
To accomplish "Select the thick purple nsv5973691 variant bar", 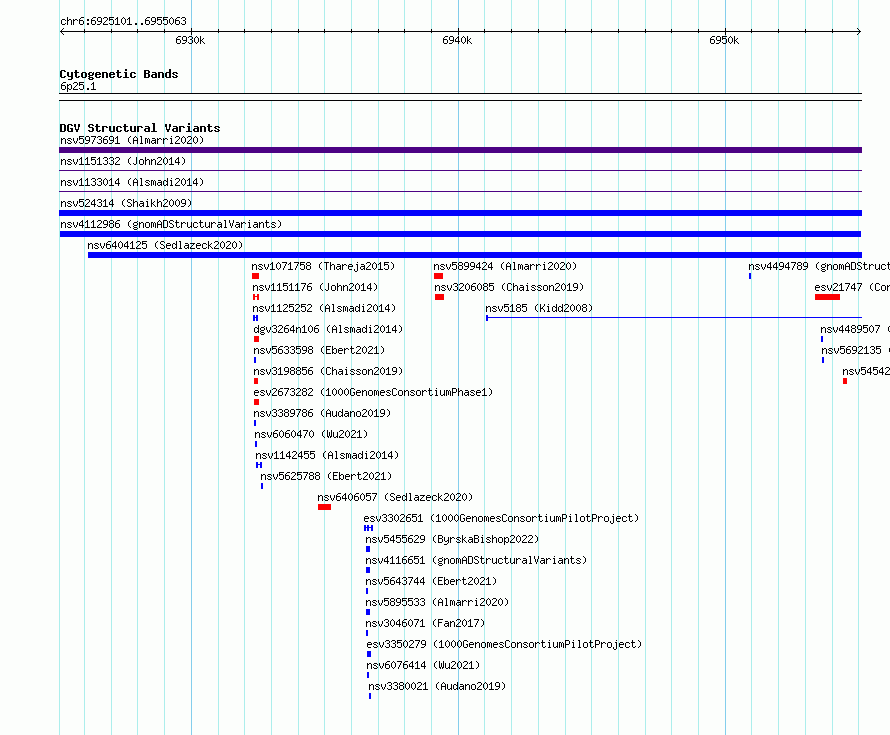I will (460, 150).
